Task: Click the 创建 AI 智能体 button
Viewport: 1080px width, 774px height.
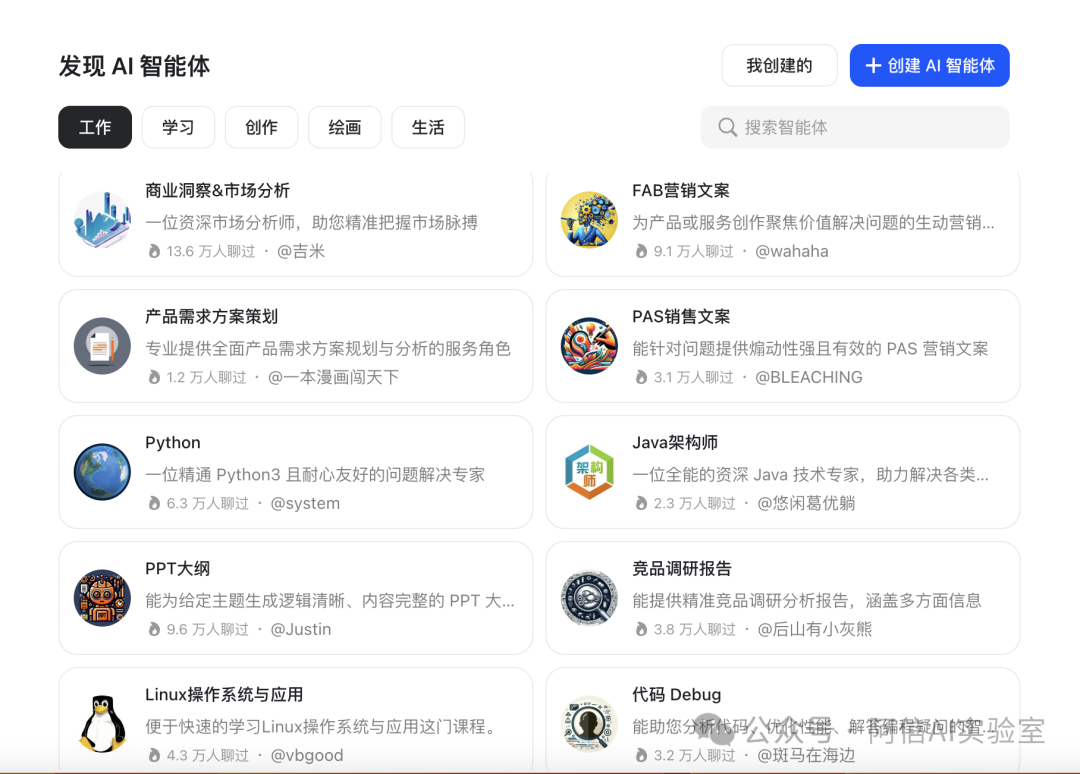Action: pos(930,65)
